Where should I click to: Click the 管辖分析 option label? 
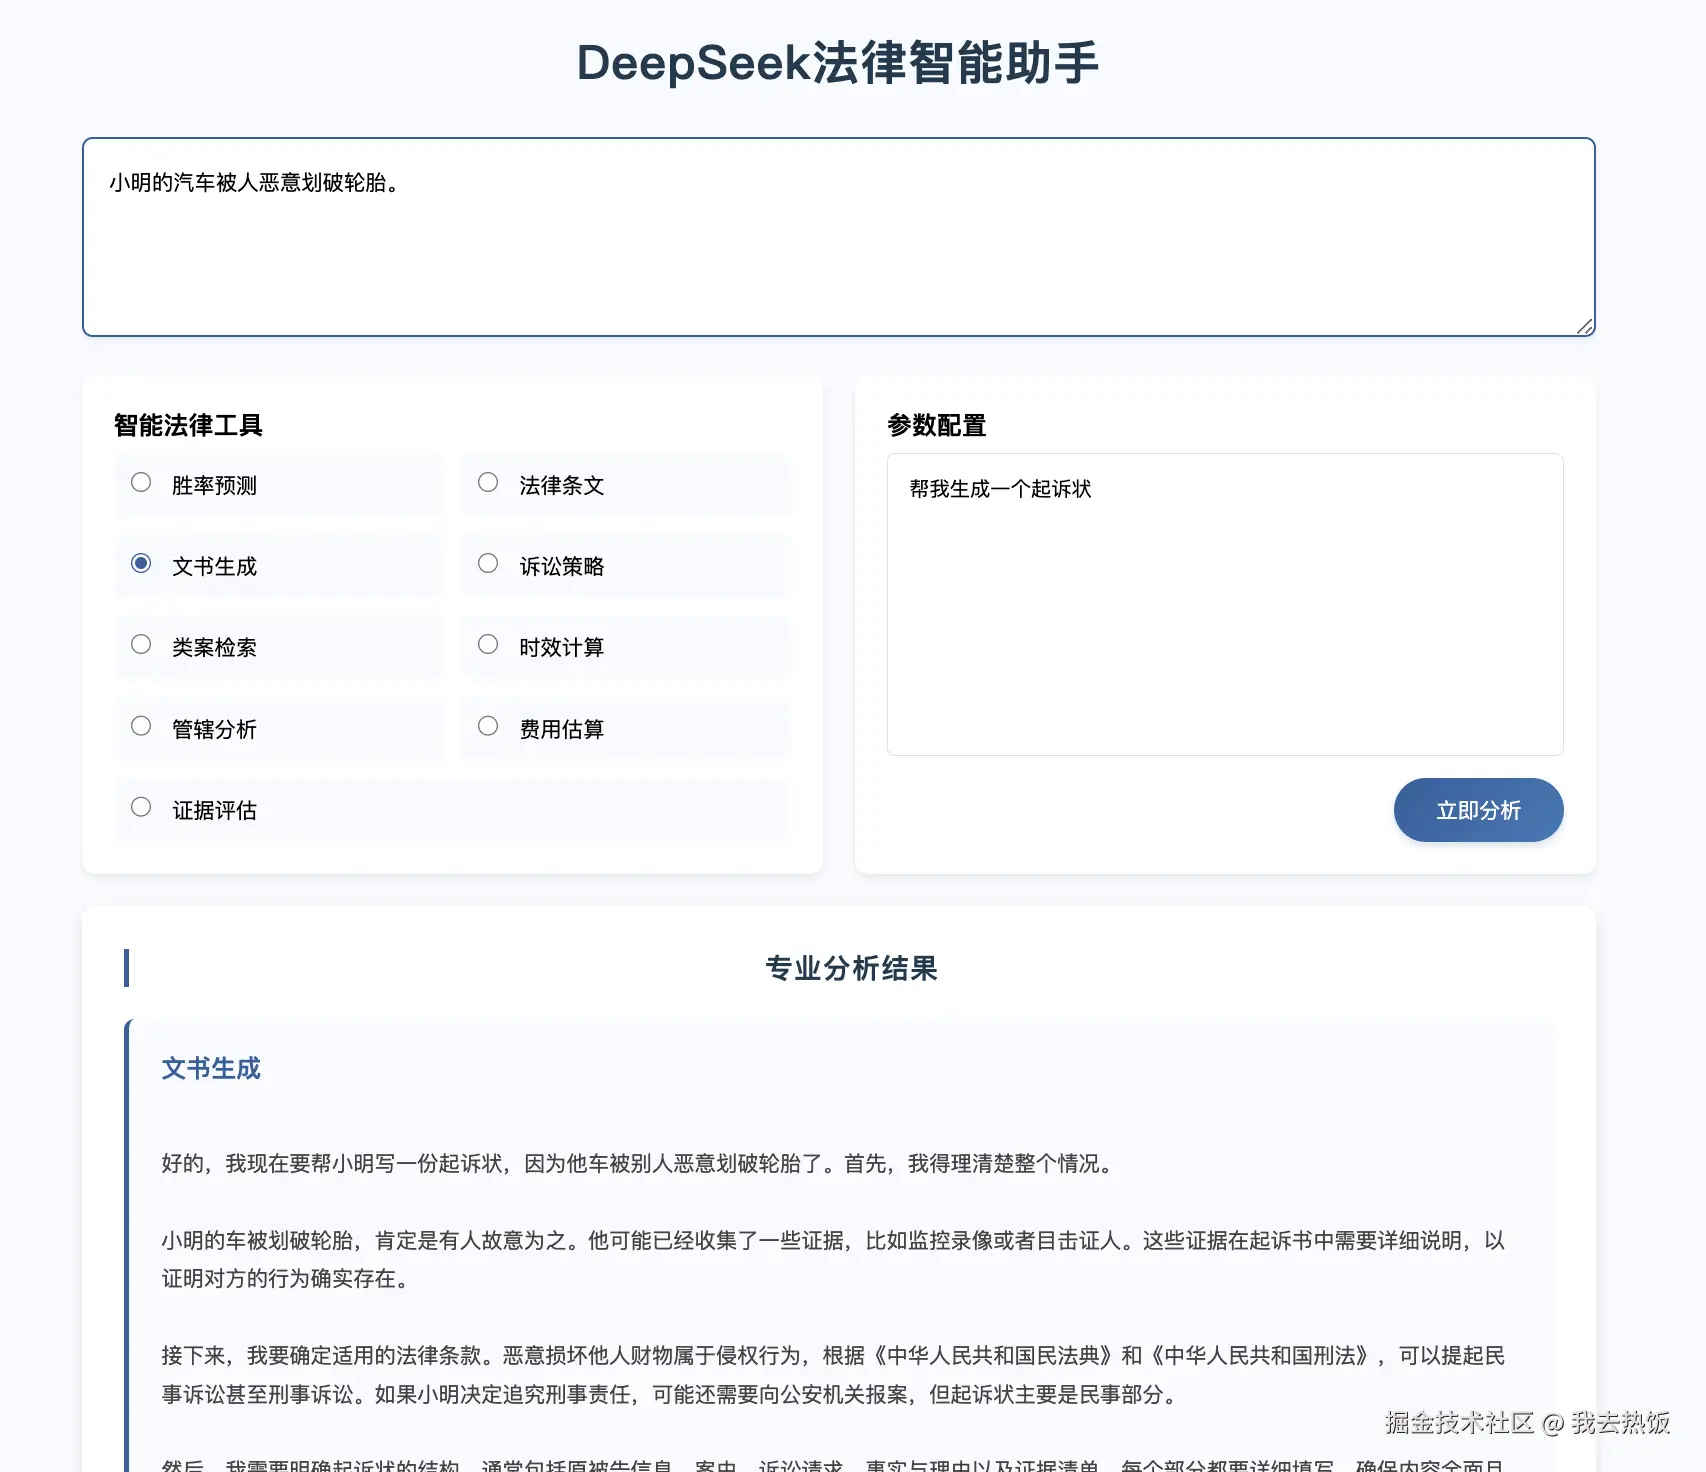coord(214,730)
